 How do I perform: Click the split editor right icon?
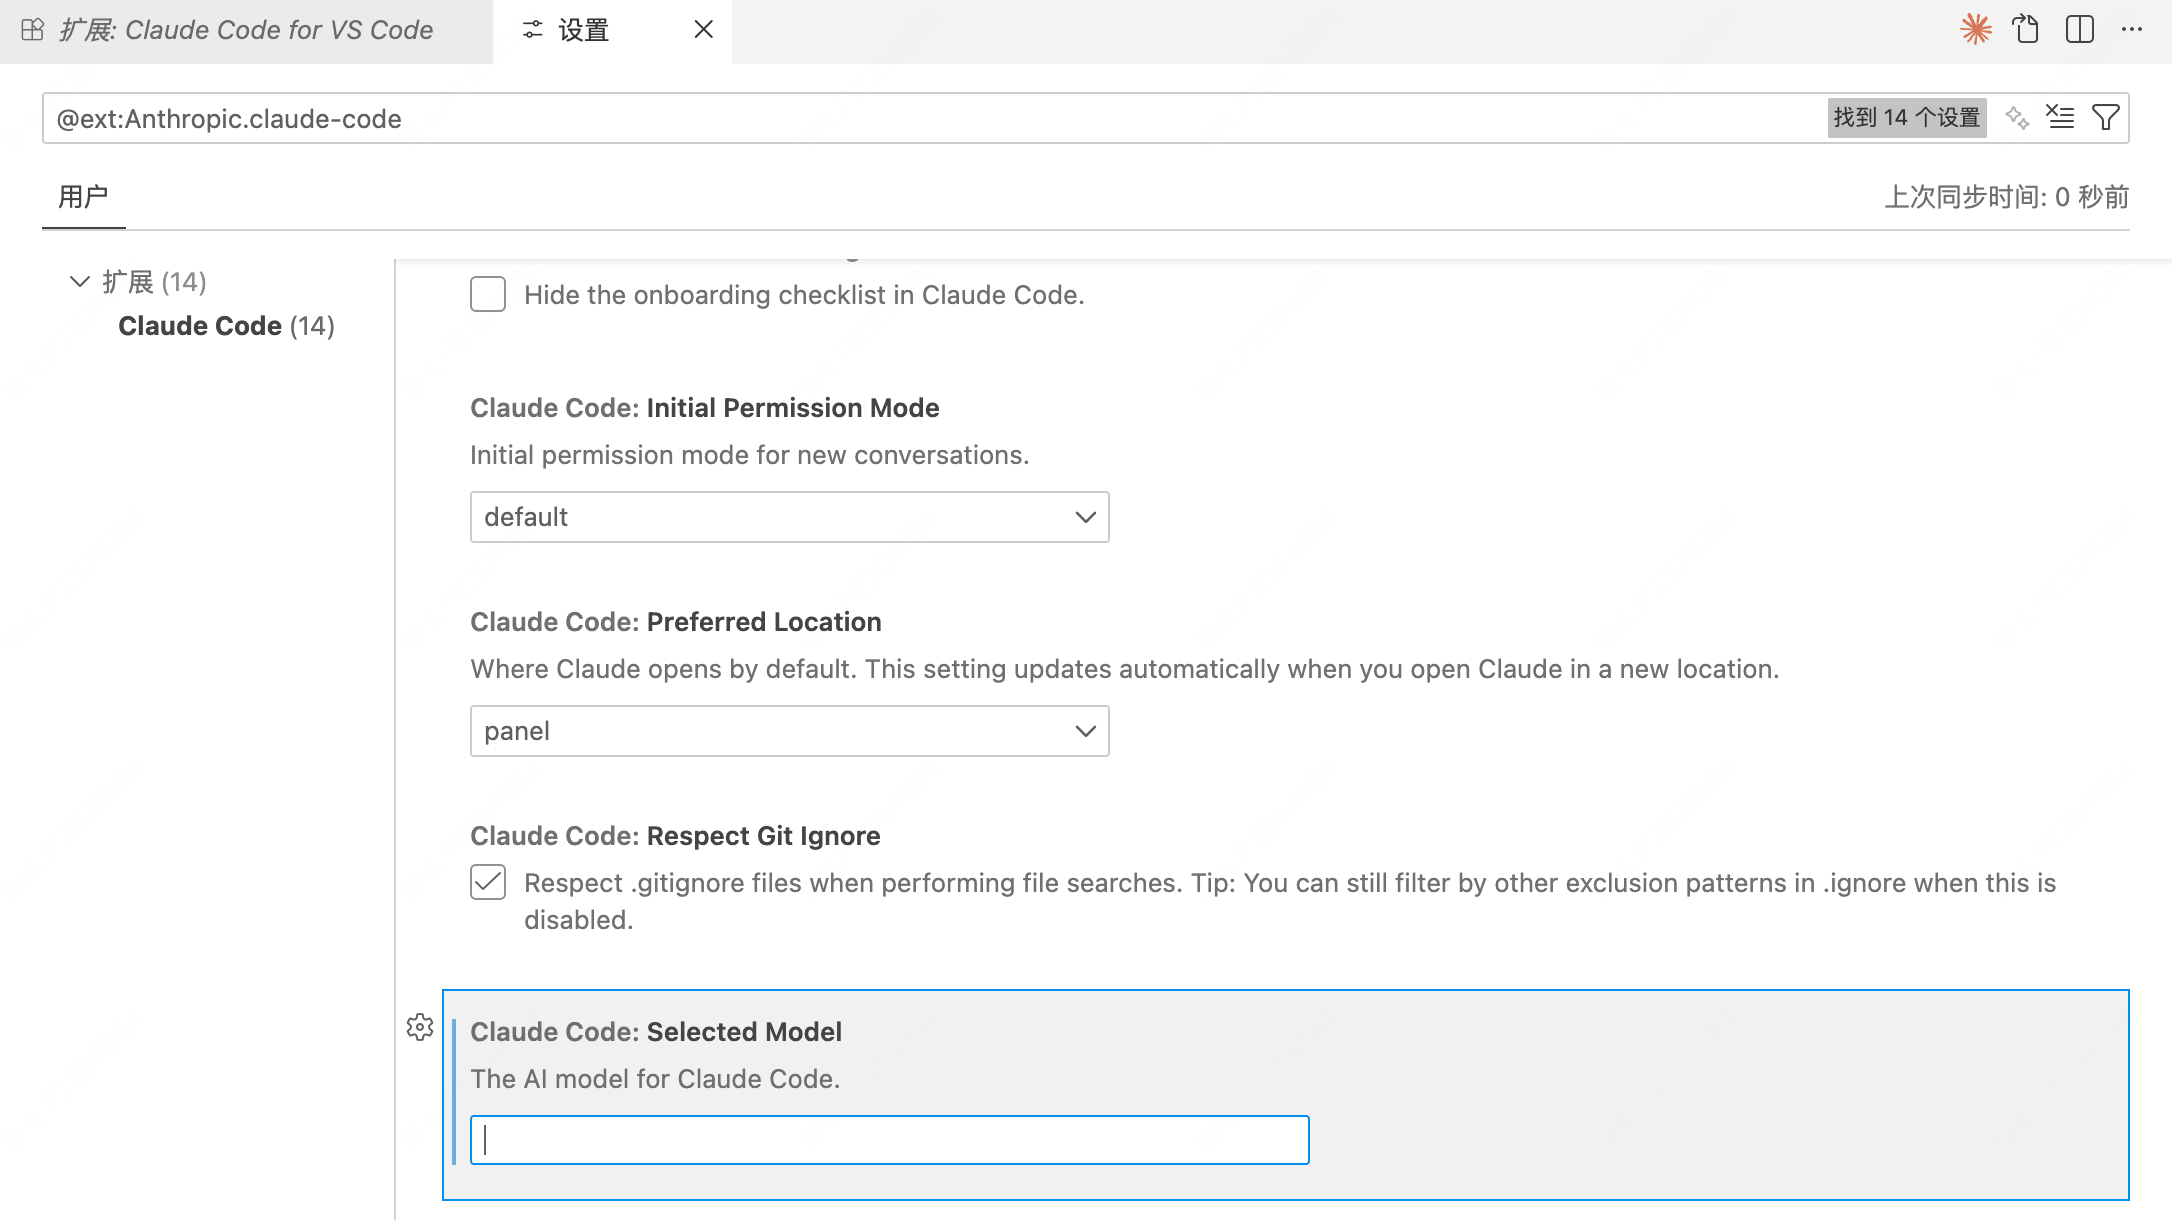tap(2079, 29)
